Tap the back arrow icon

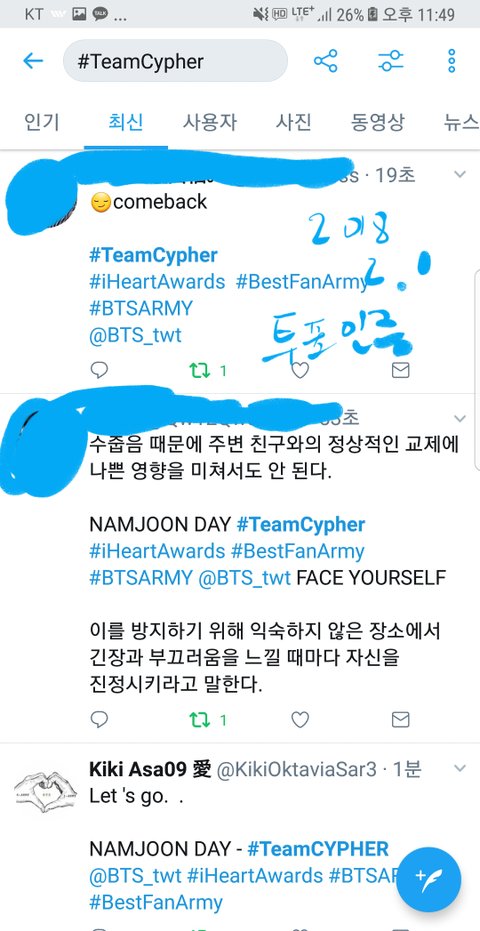point(33,61)
